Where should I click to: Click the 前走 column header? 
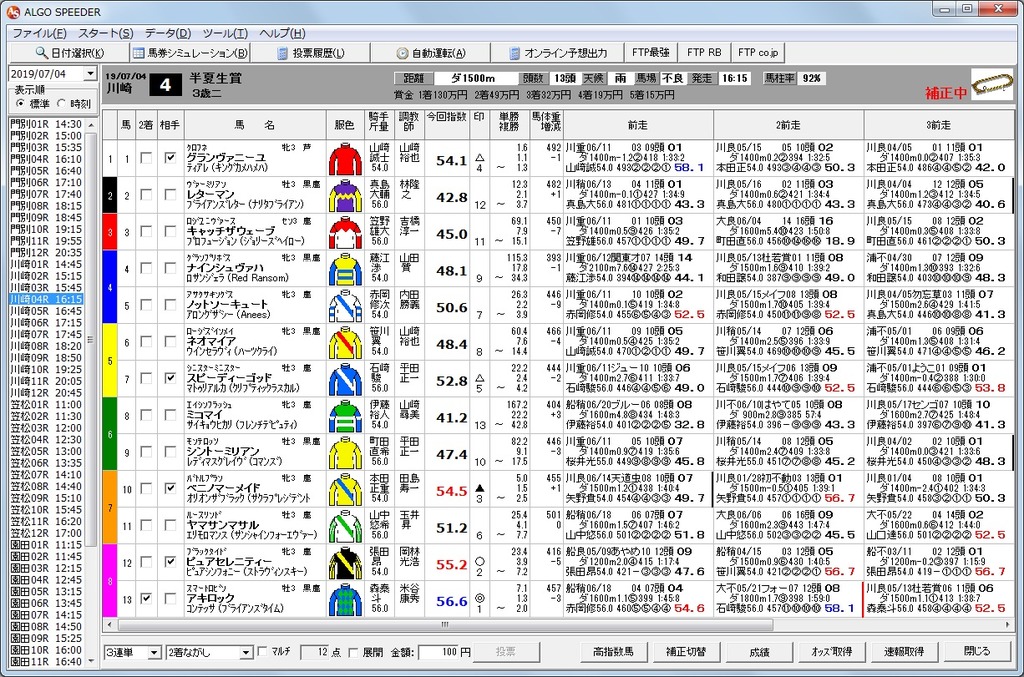click(x=638, y=124)
